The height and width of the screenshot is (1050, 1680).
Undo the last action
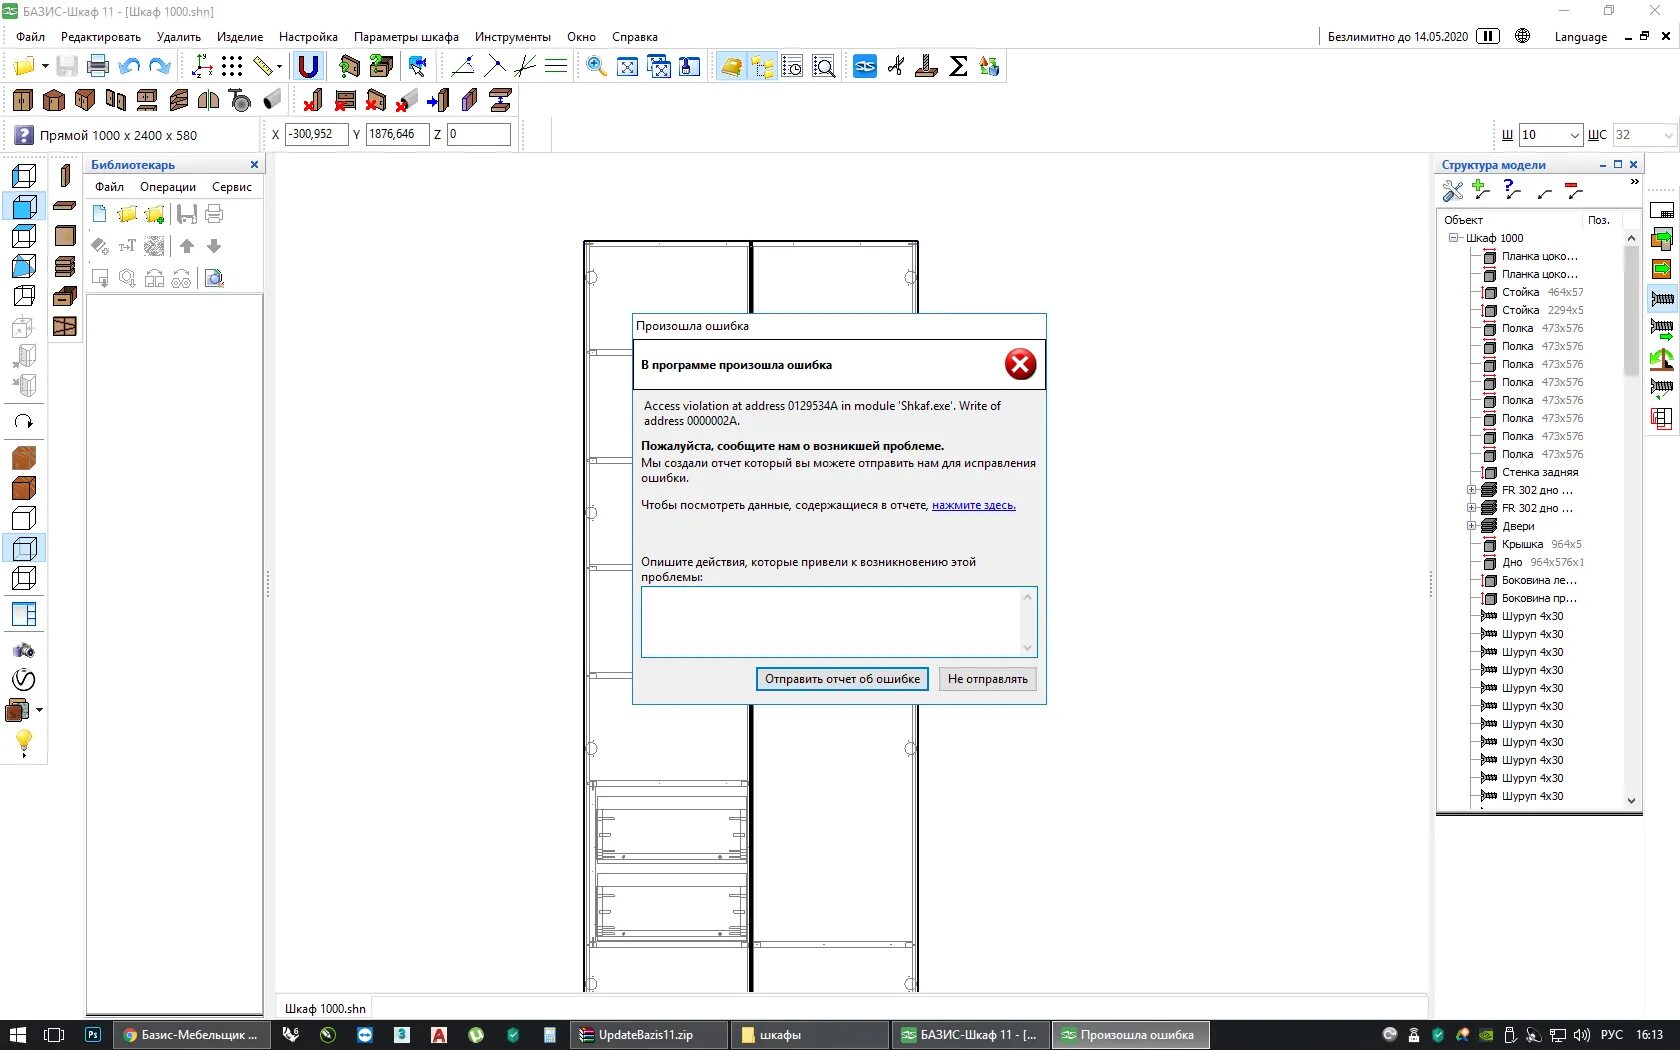(129, 67)
